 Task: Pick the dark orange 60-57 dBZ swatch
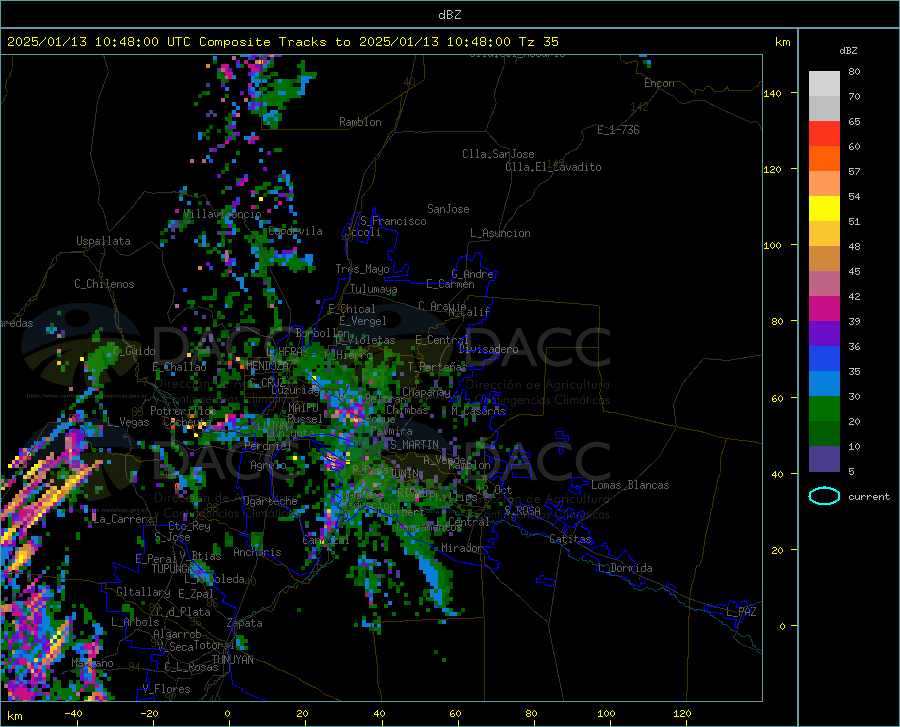point(824,159)
